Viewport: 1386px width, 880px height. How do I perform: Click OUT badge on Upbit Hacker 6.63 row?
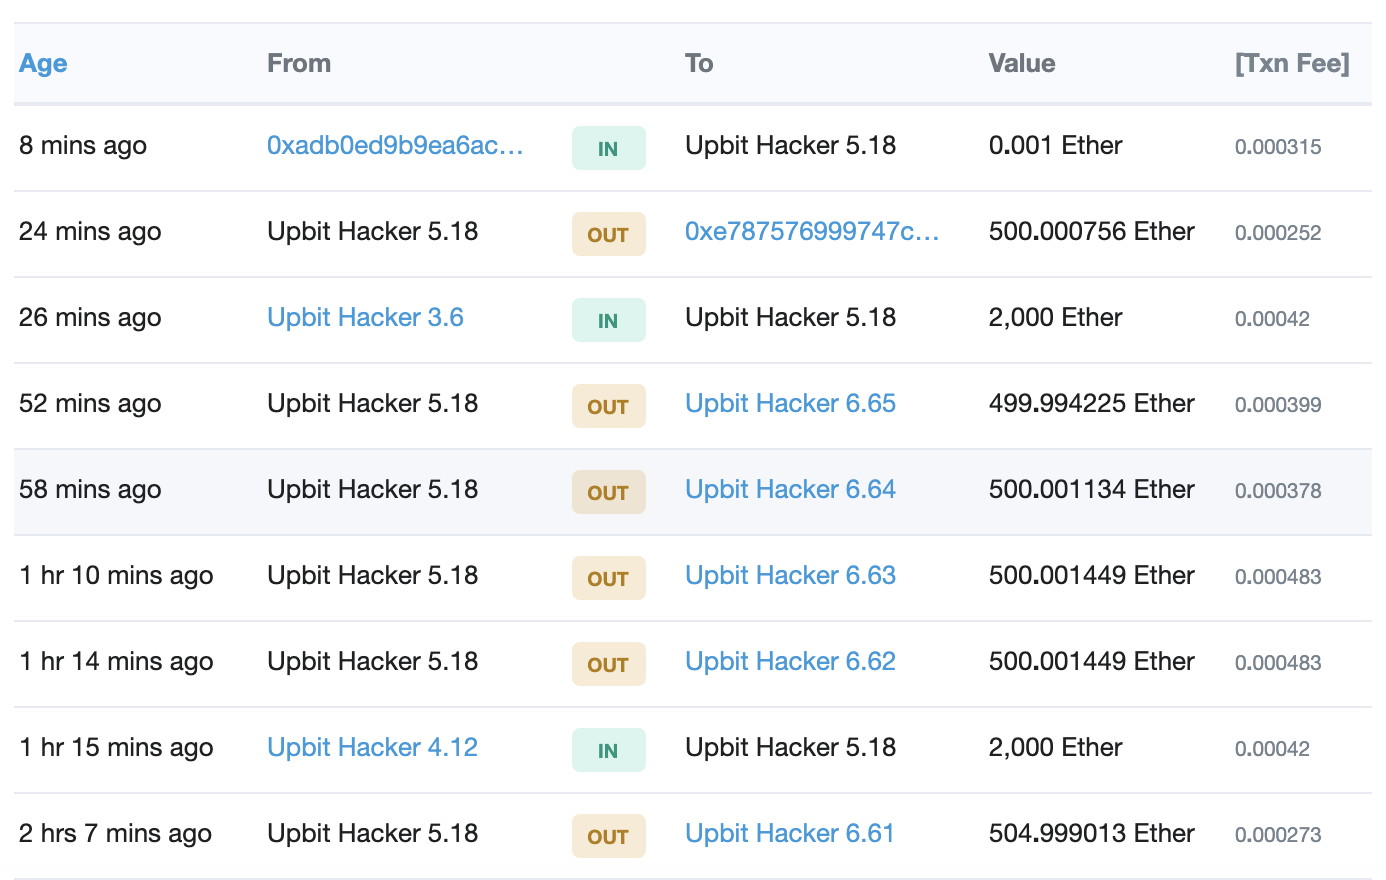[608, 579]
